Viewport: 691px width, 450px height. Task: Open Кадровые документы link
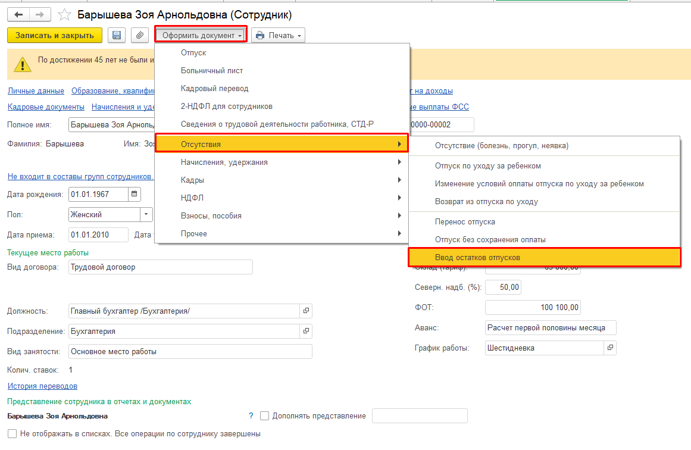coord(46,107)
